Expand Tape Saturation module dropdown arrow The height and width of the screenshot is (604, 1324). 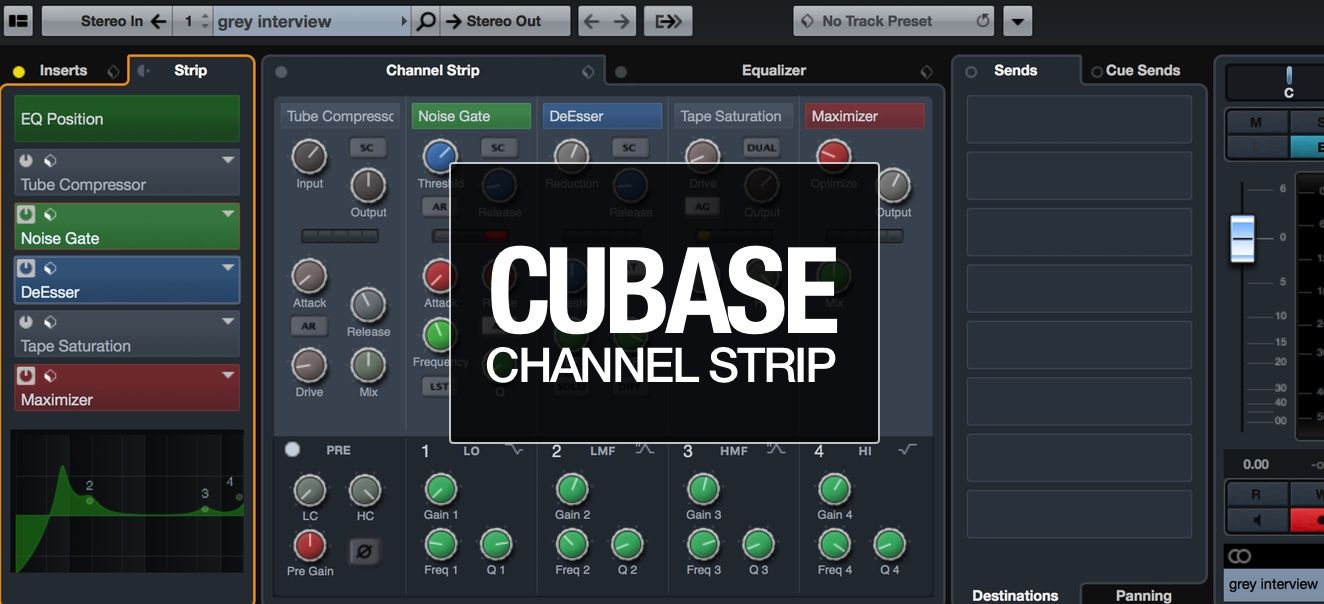coord(228,322)
